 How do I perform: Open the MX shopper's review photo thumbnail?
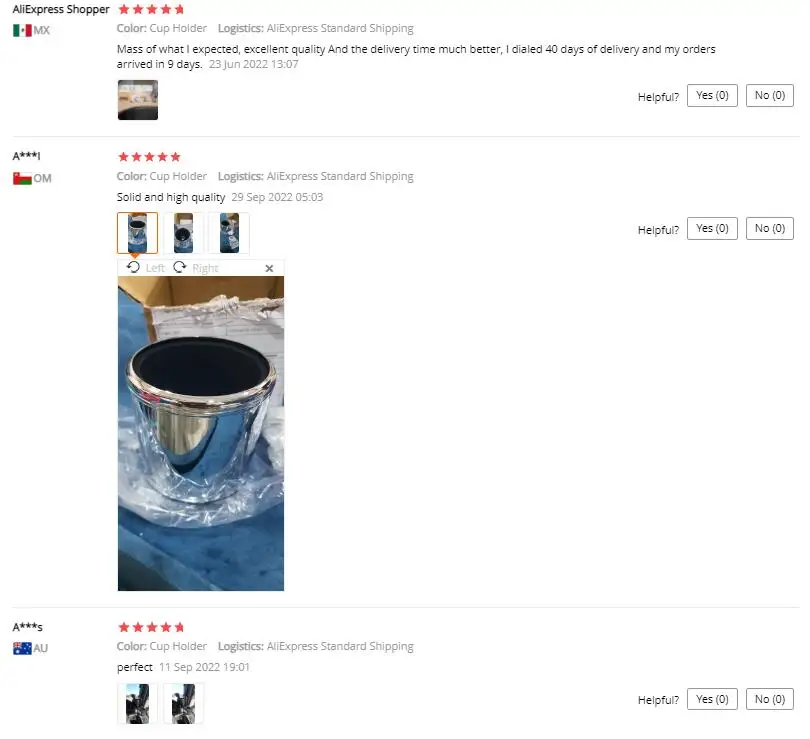click(137, 100)
